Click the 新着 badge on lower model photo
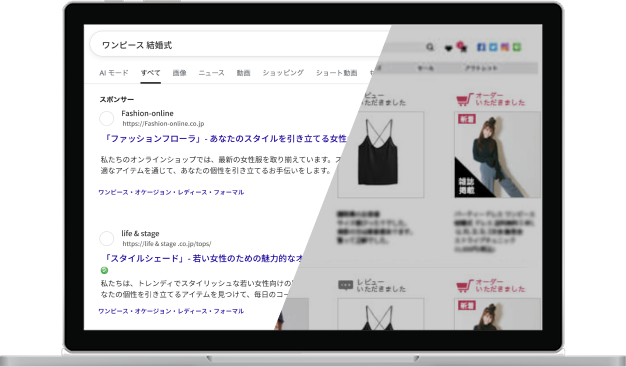 pyautogui.click(x=467, y=306)
